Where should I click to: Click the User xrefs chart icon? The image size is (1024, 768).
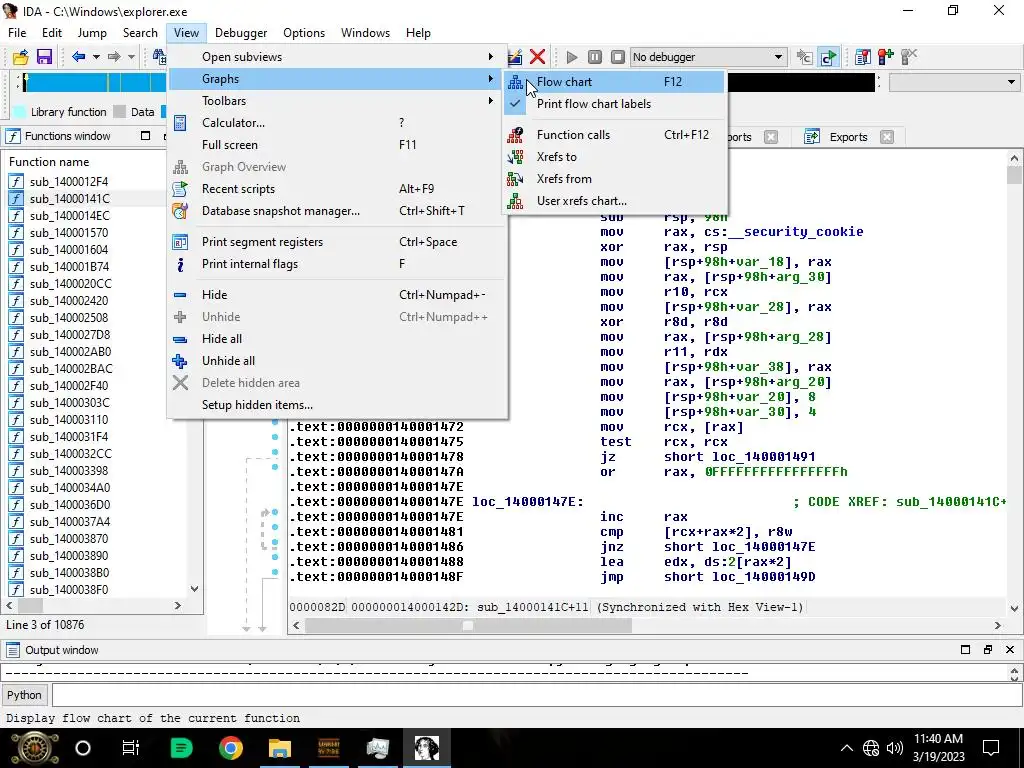pos(515,201)
